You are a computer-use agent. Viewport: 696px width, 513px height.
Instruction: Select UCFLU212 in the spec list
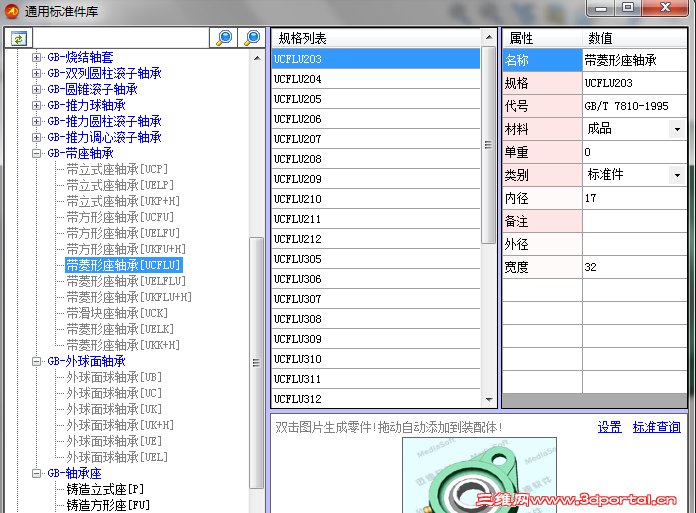[376, 239]
